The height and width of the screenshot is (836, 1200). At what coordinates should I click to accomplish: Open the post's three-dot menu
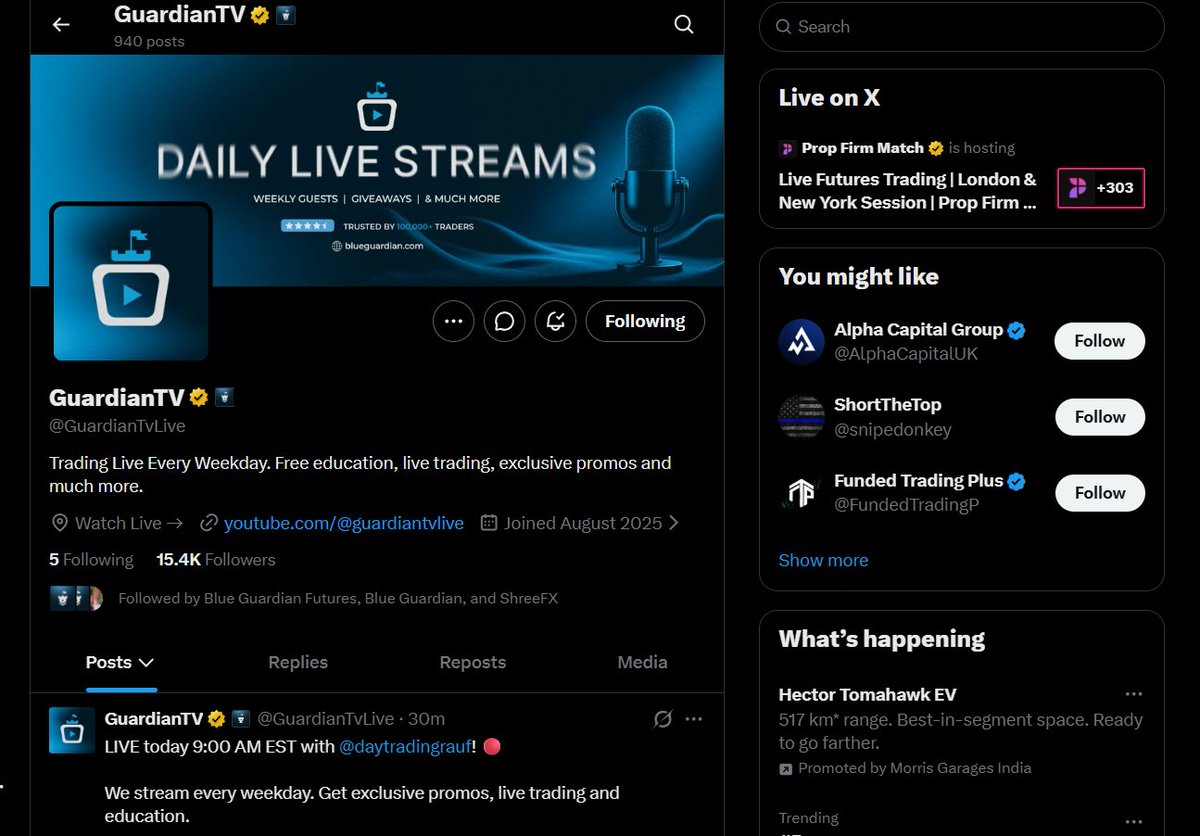point(694,719)
